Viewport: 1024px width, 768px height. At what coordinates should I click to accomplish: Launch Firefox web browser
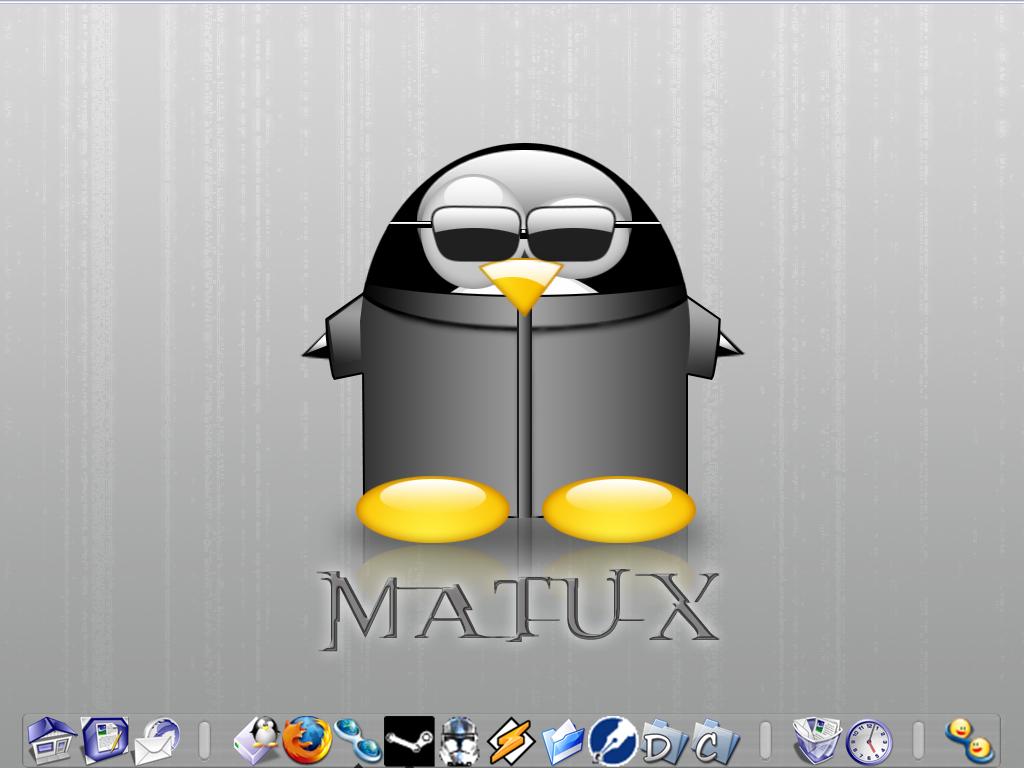pyautogui.click(x=306, y=741)
